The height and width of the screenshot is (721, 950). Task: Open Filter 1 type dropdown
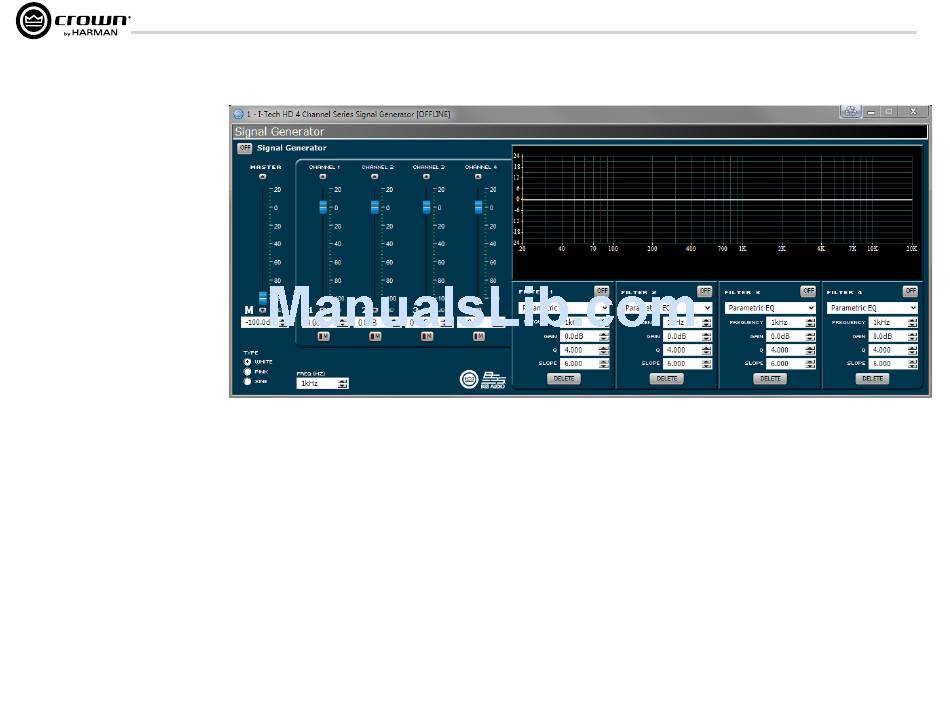(x=564, y=308)
